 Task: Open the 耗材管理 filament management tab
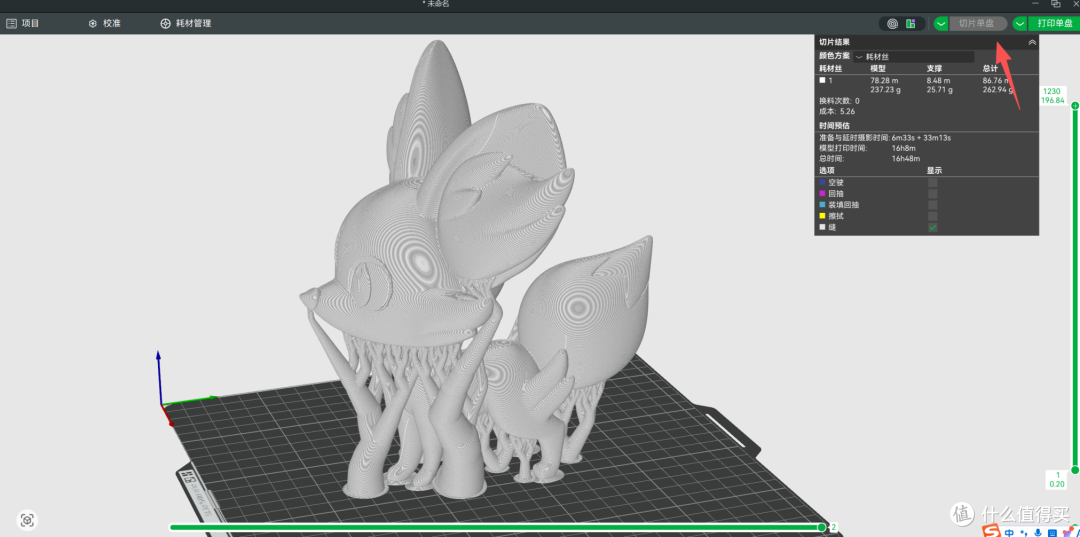(186, 23)
